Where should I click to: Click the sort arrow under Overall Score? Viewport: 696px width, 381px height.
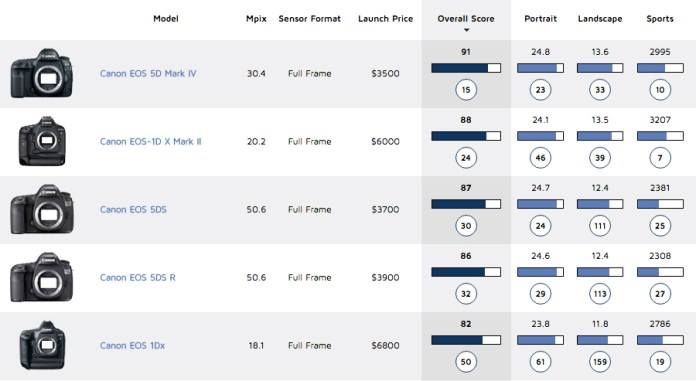pos(466,30)
